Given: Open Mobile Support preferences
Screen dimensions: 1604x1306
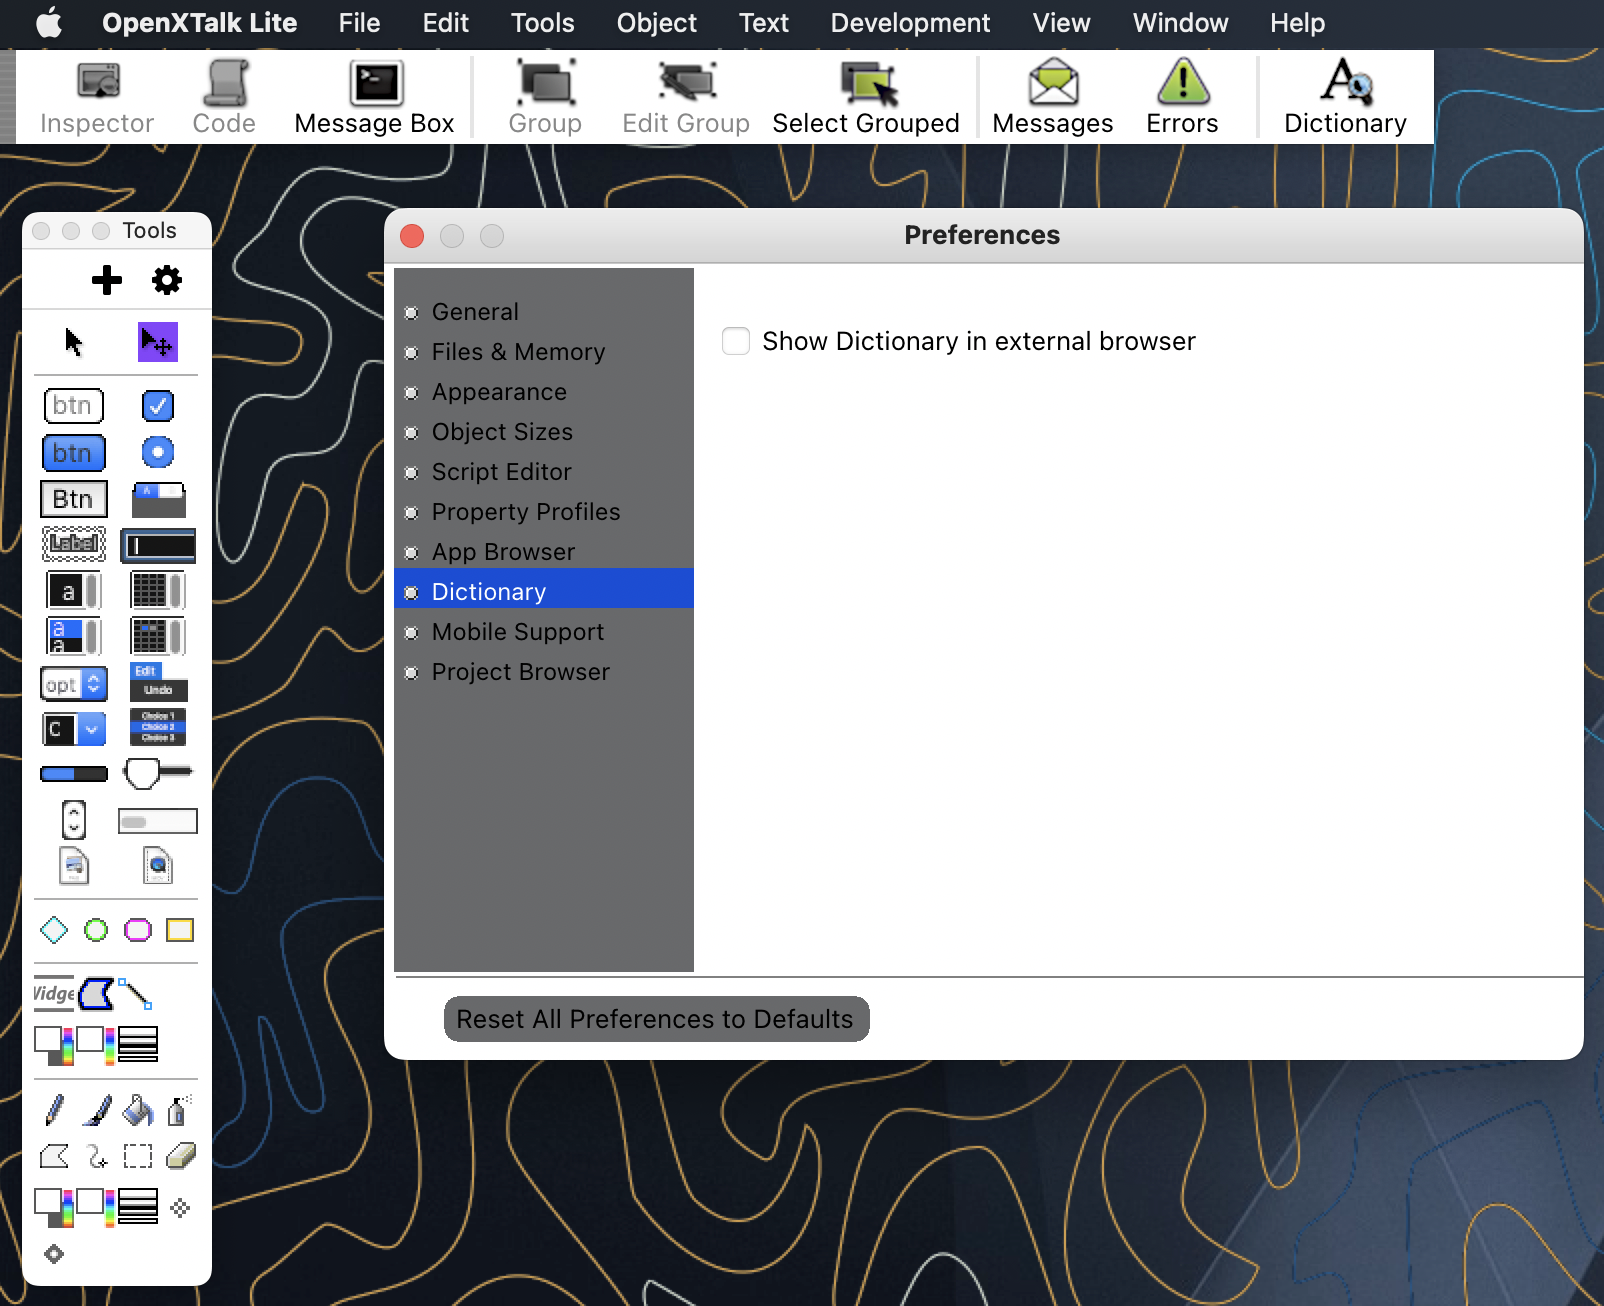Looking at the screenshot, I should click(x=544, y=632).
